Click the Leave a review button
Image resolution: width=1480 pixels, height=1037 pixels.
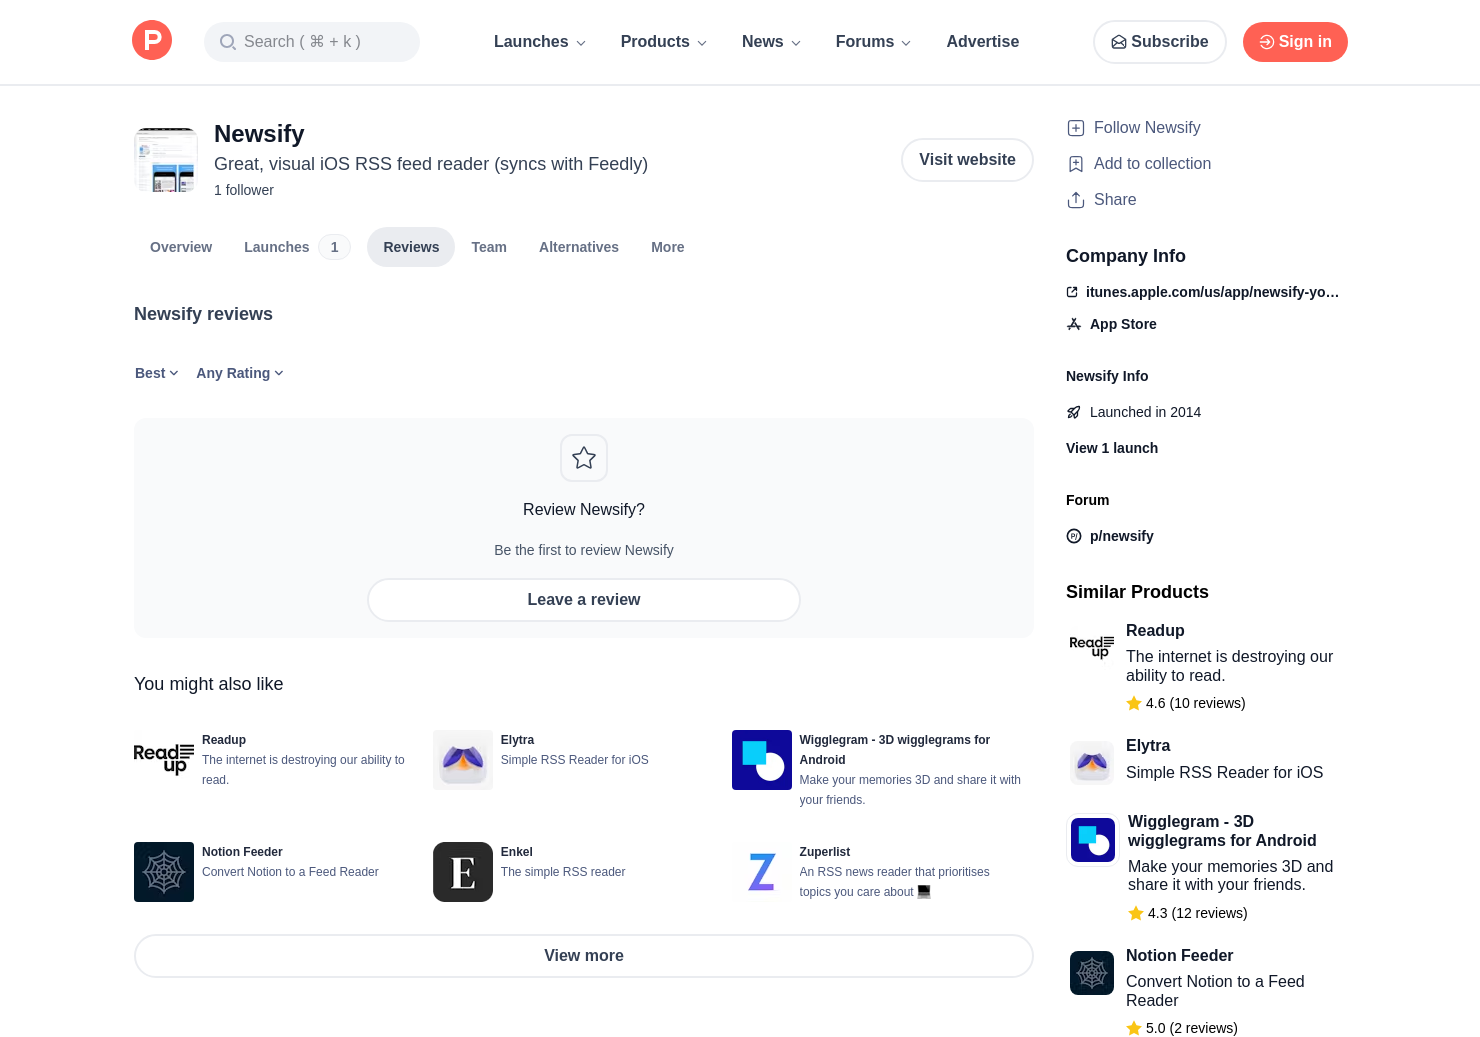point(584,600)
